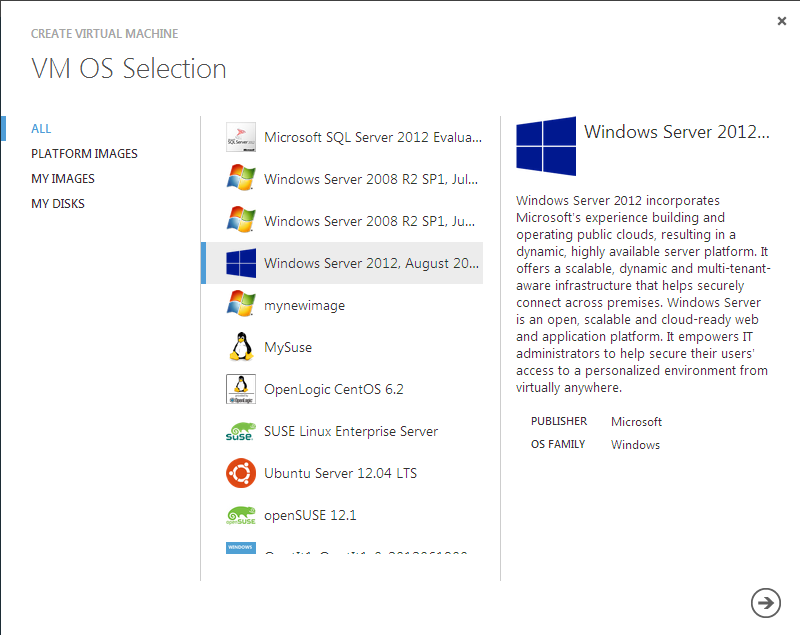Select Microsoft SQL Server 2012 Evalua... entry
This screenshot has height=635, width=800.
pos(344,137)
